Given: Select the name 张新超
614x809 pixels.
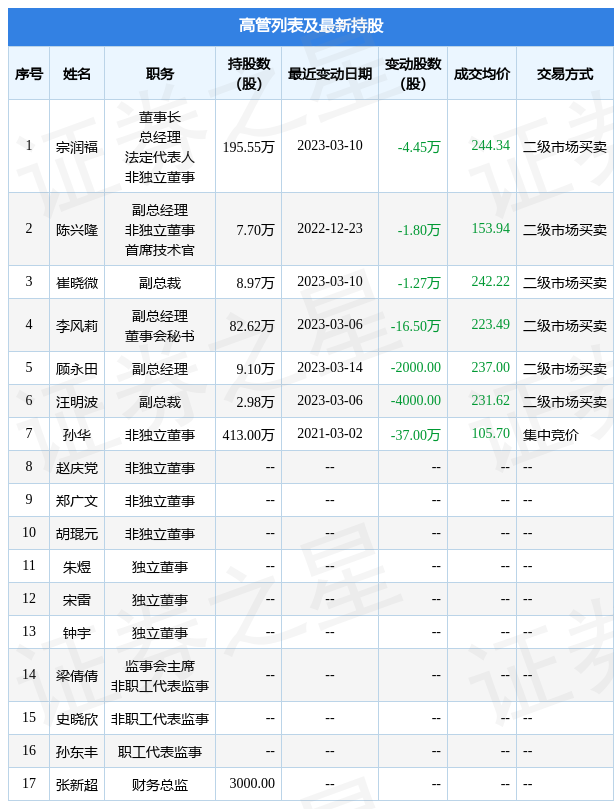Looking at the screenshot, I should click(77, 784).
